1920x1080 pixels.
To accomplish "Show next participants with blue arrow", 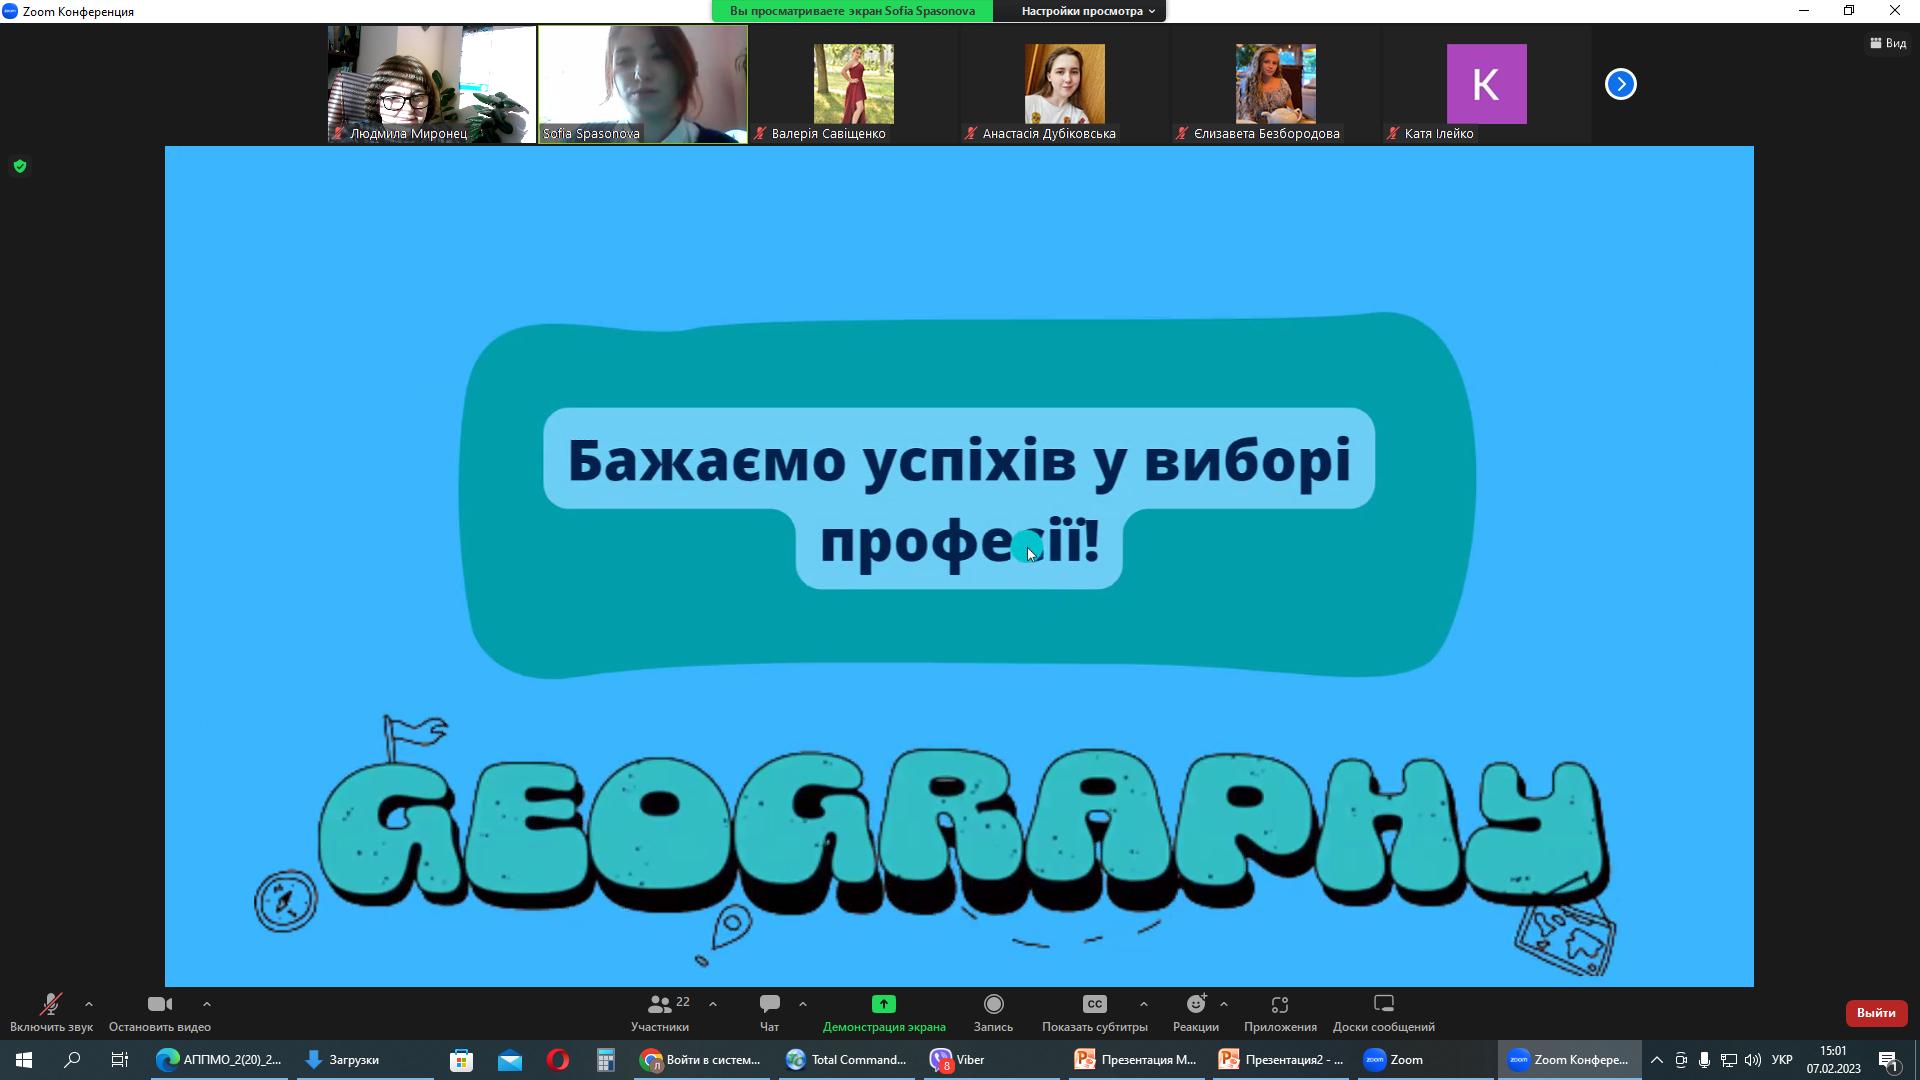I will click(1620, 84).
